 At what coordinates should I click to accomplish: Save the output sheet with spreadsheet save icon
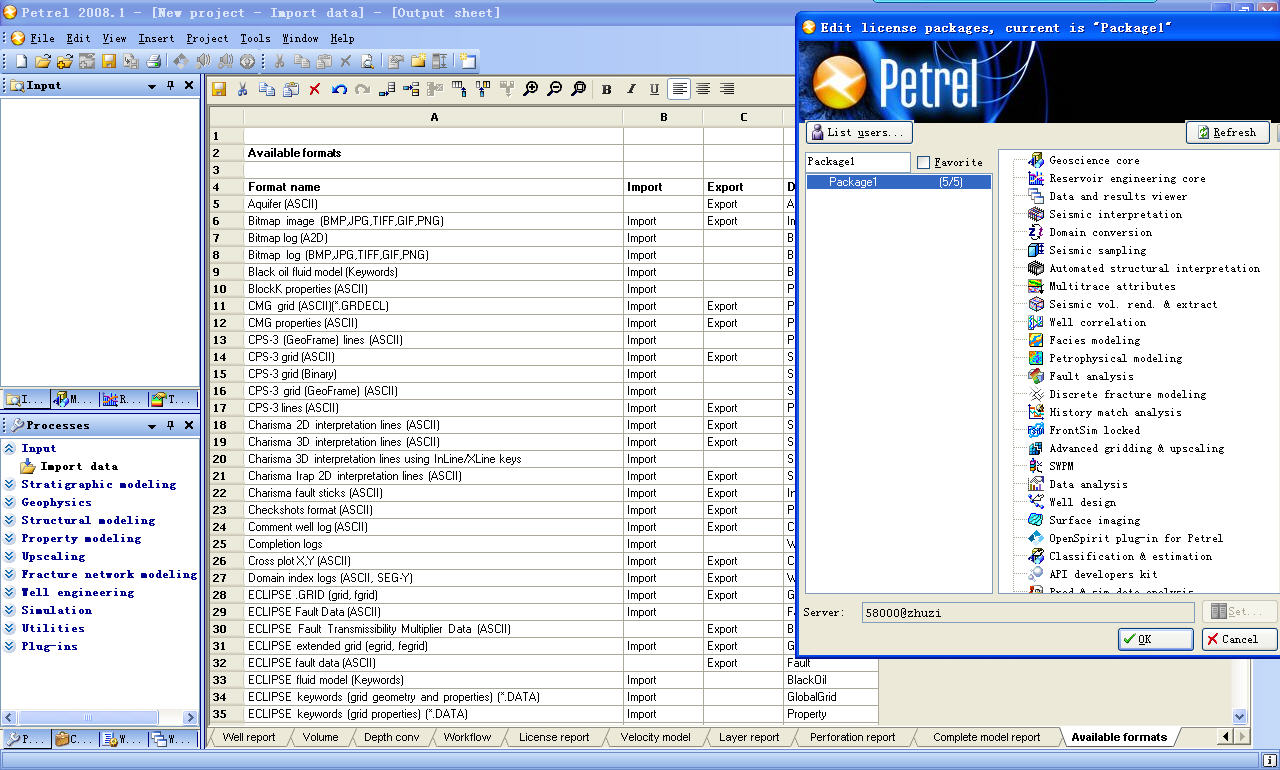pos(219,89)
